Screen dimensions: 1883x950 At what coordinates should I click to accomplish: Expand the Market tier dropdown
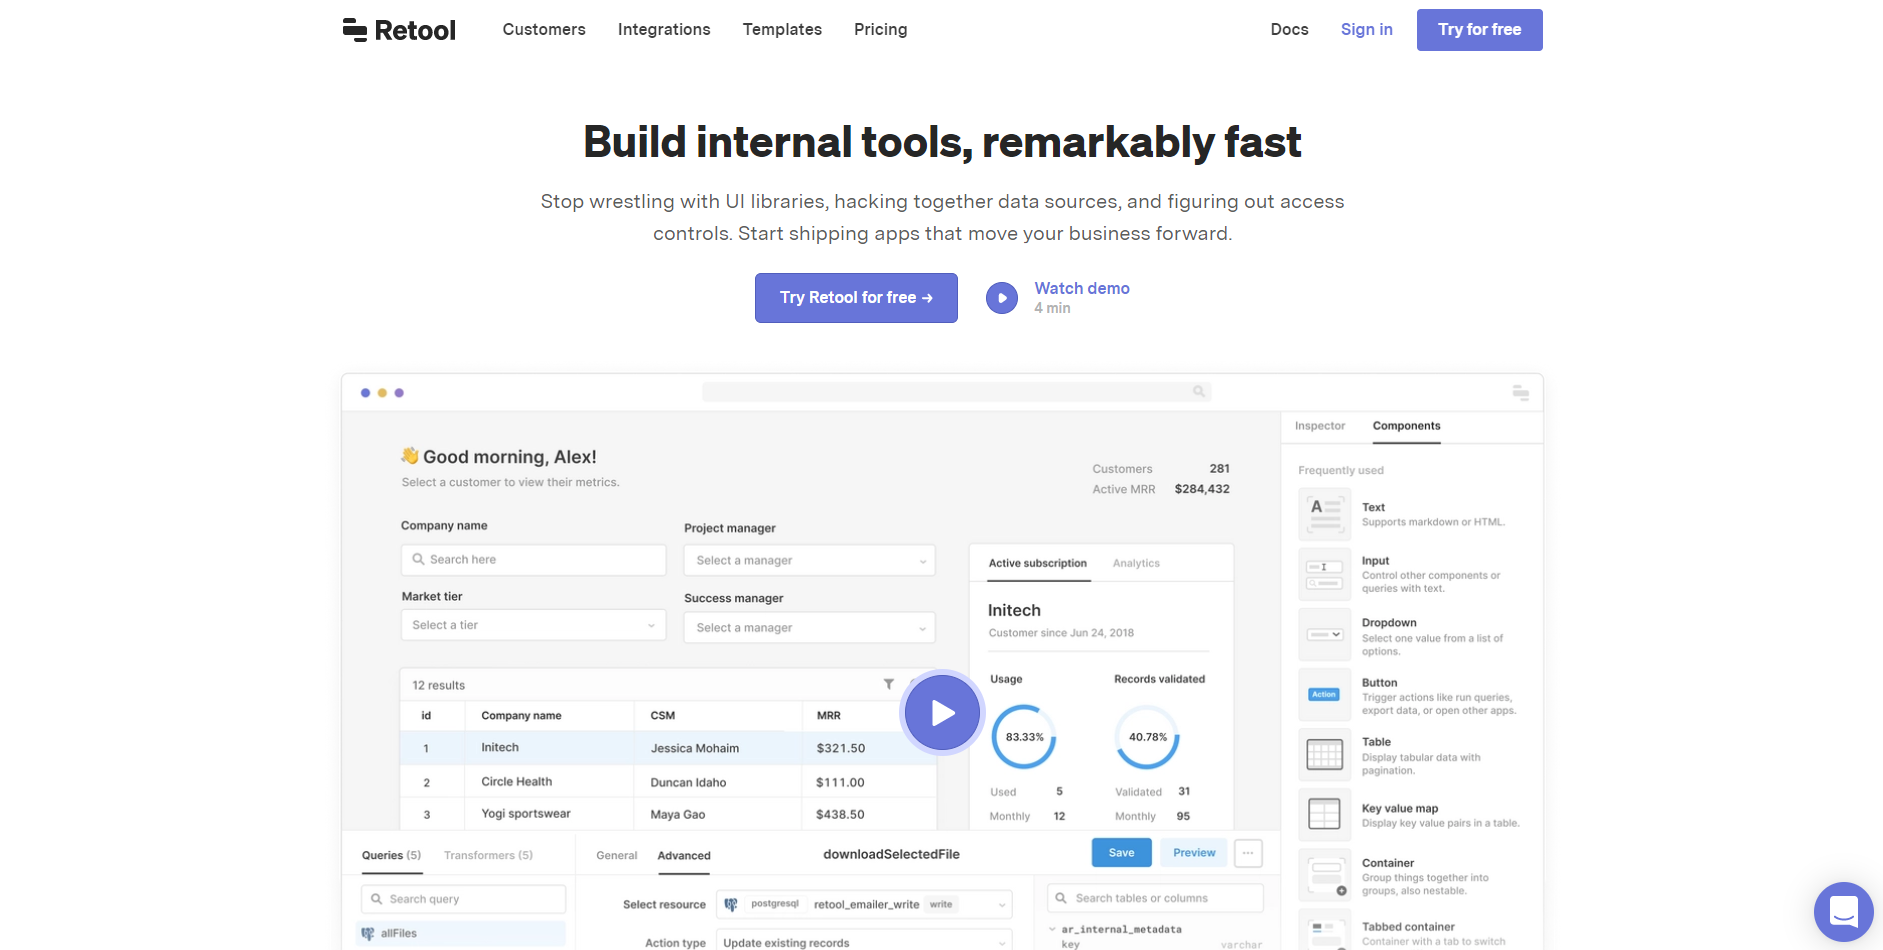click(533, 625)
